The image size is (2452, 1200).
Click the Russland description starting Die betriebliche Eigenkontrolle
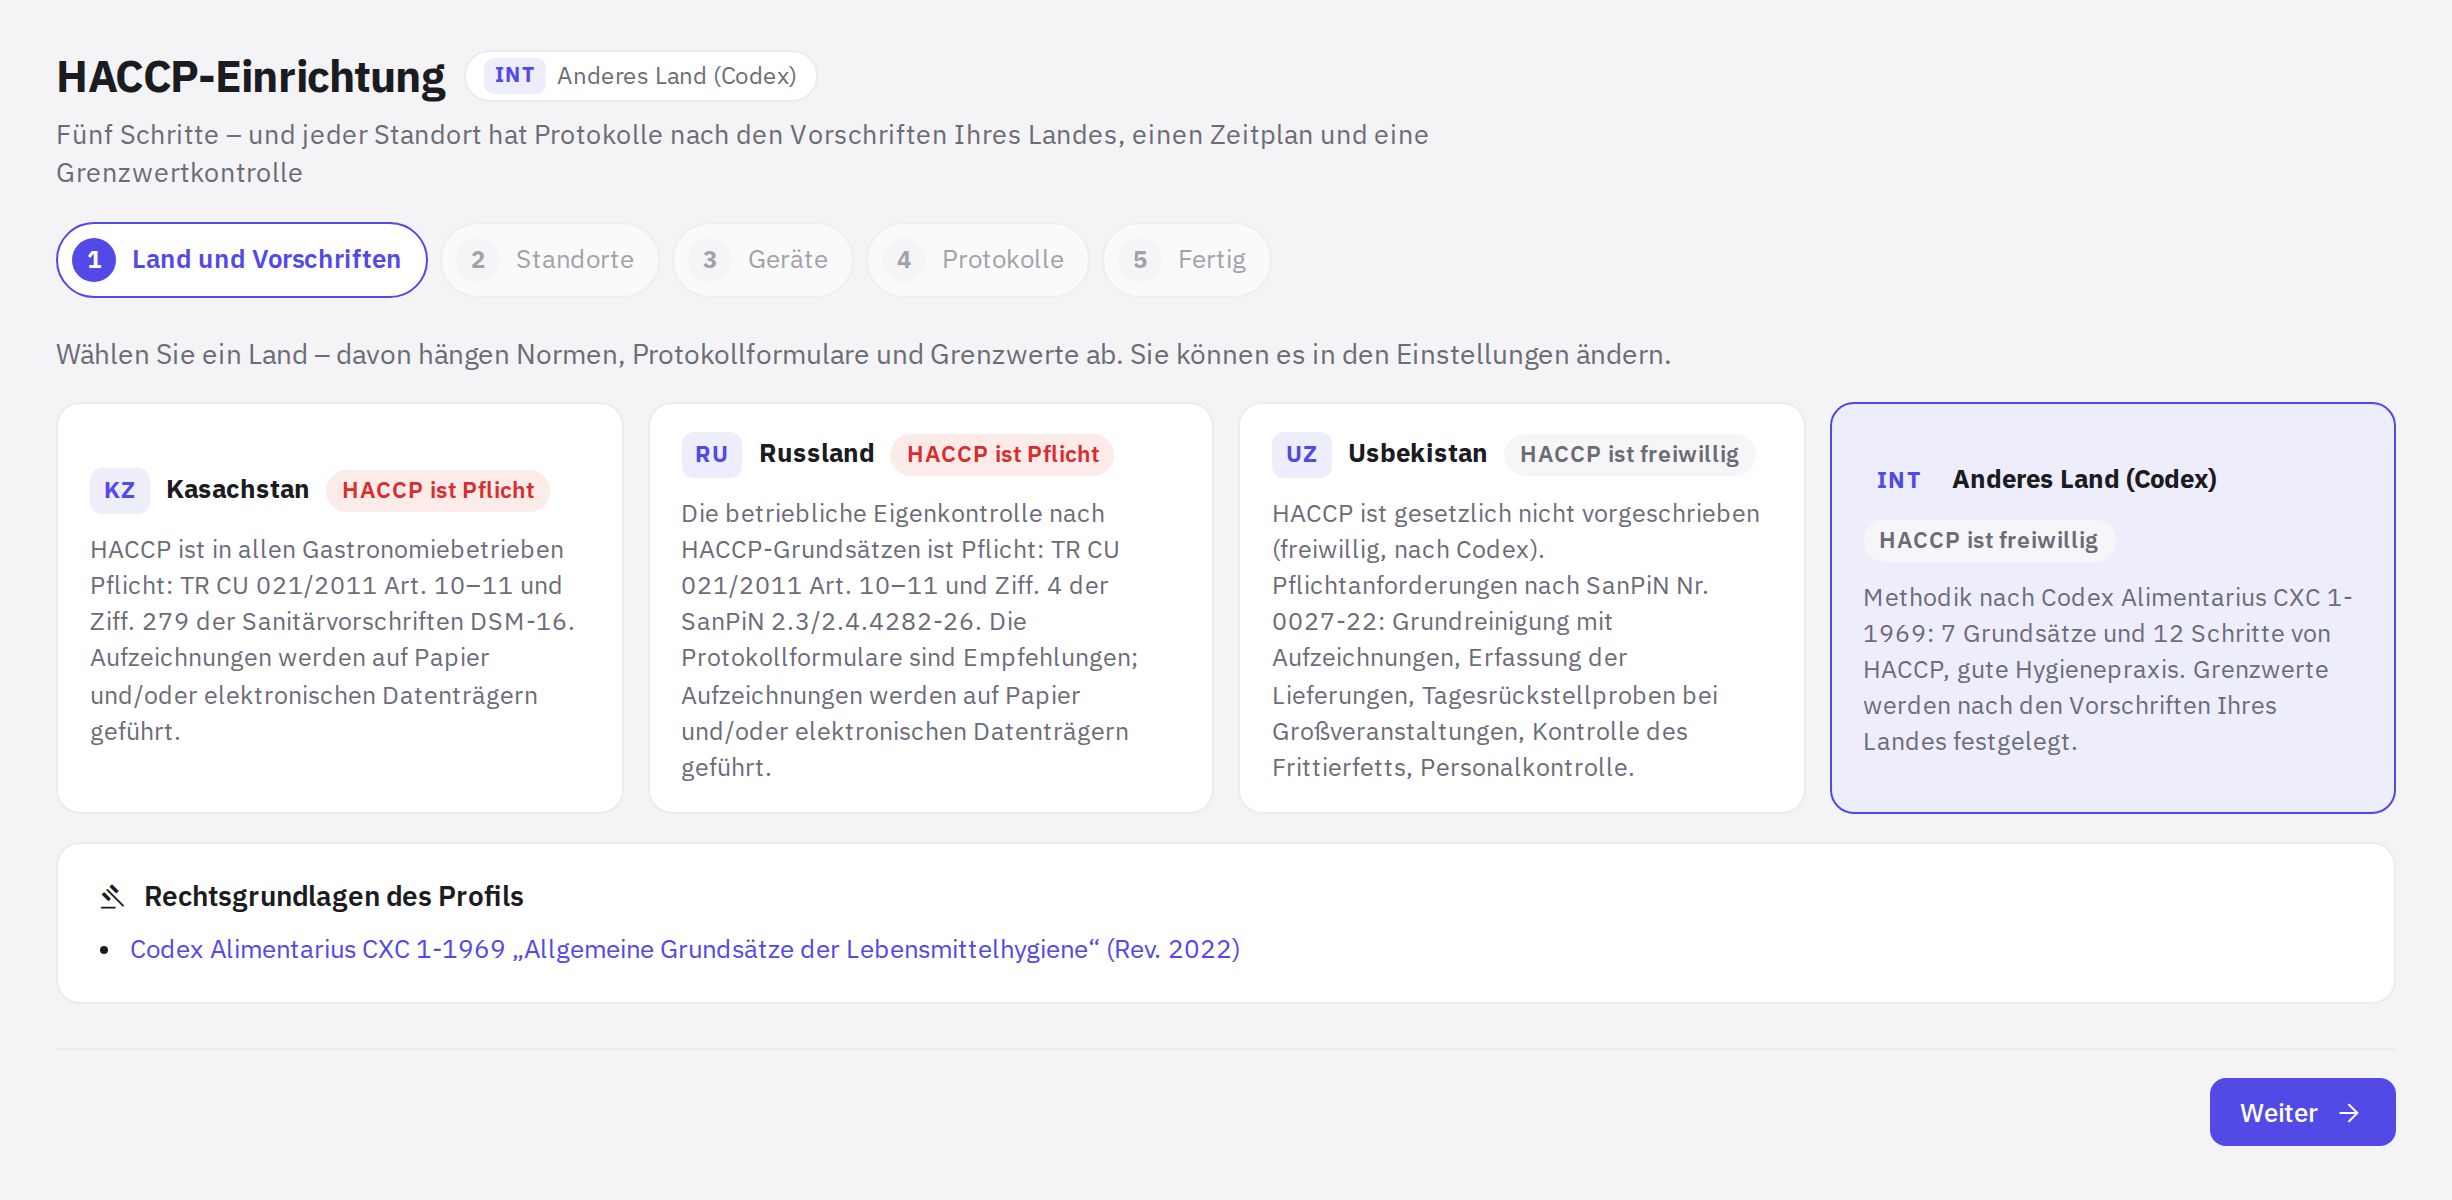(x=910, y=640)
